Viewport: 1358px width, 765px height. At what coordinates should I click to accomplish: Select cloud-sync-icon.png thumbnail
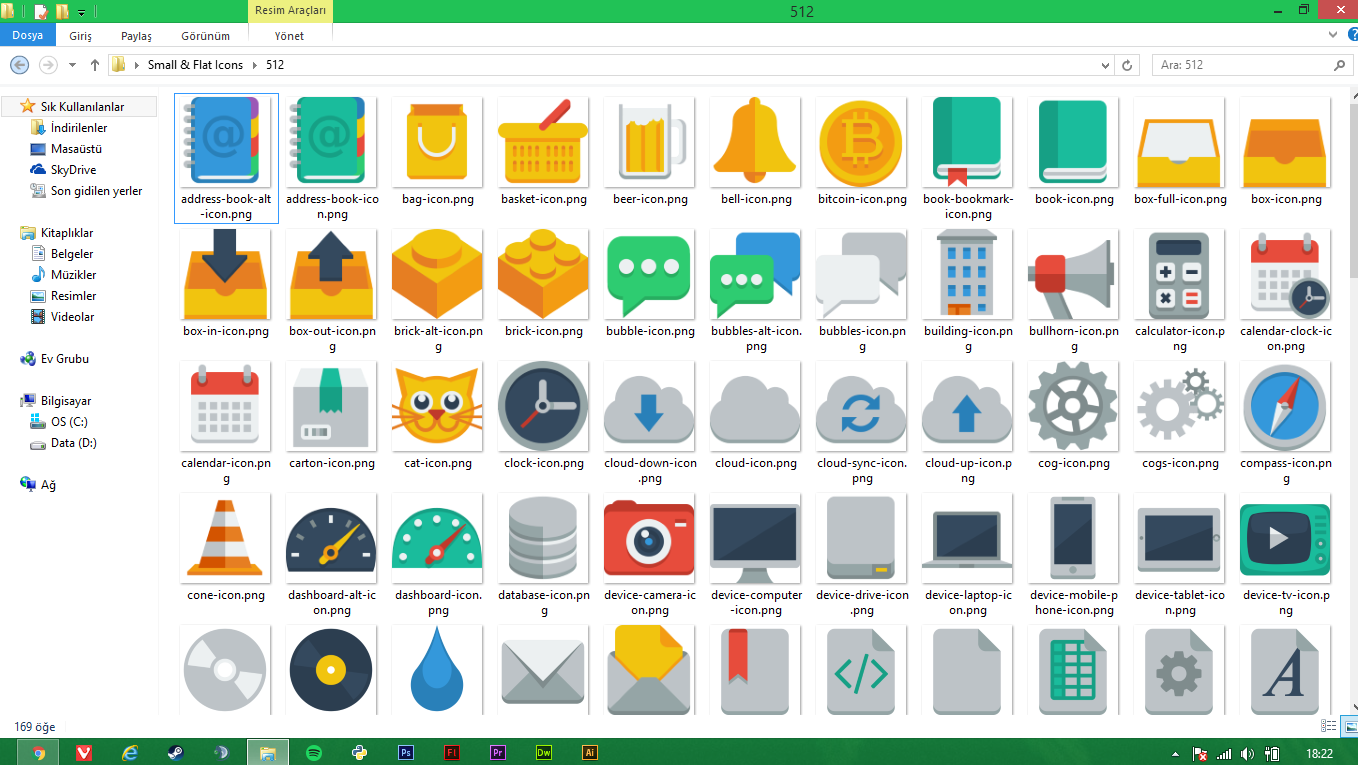862,407
